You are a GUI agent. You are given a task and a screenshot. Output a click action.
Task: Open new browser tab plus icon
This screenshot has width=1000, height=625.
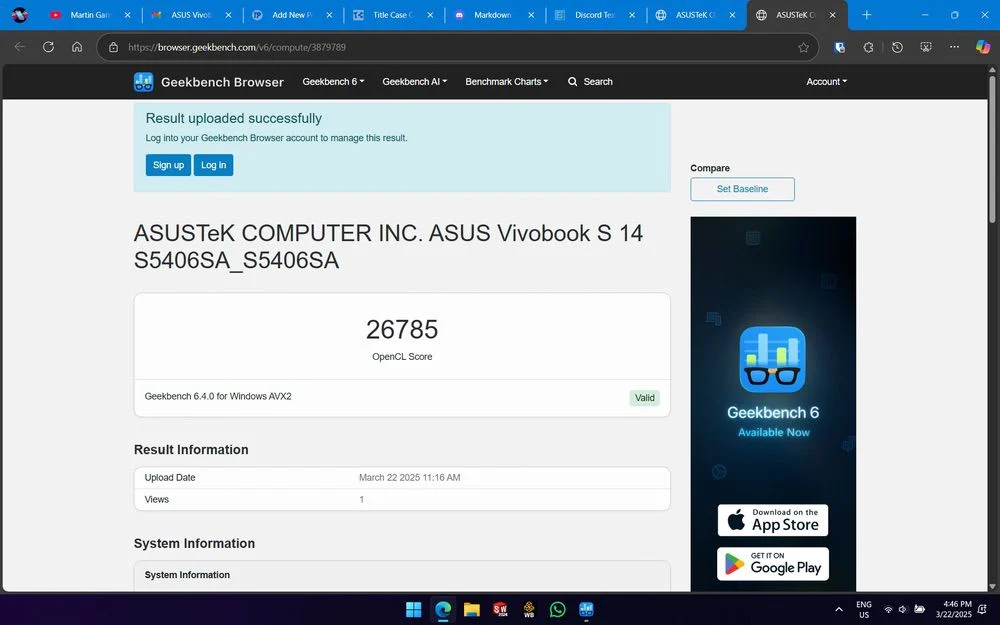coord(866,15)
